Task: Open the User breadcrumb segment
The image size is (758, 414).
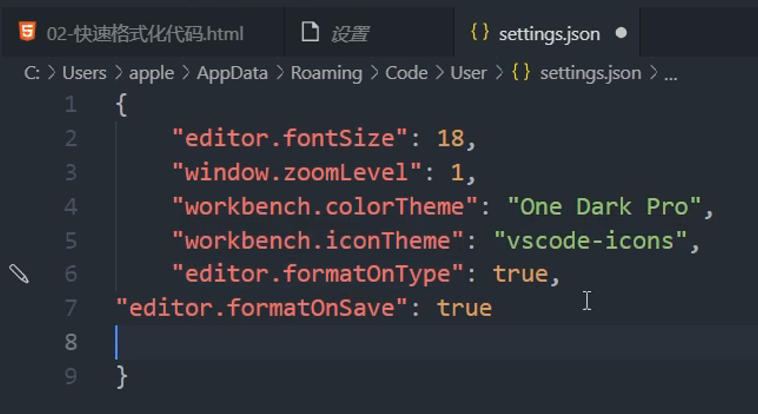Action: [468, 73]
